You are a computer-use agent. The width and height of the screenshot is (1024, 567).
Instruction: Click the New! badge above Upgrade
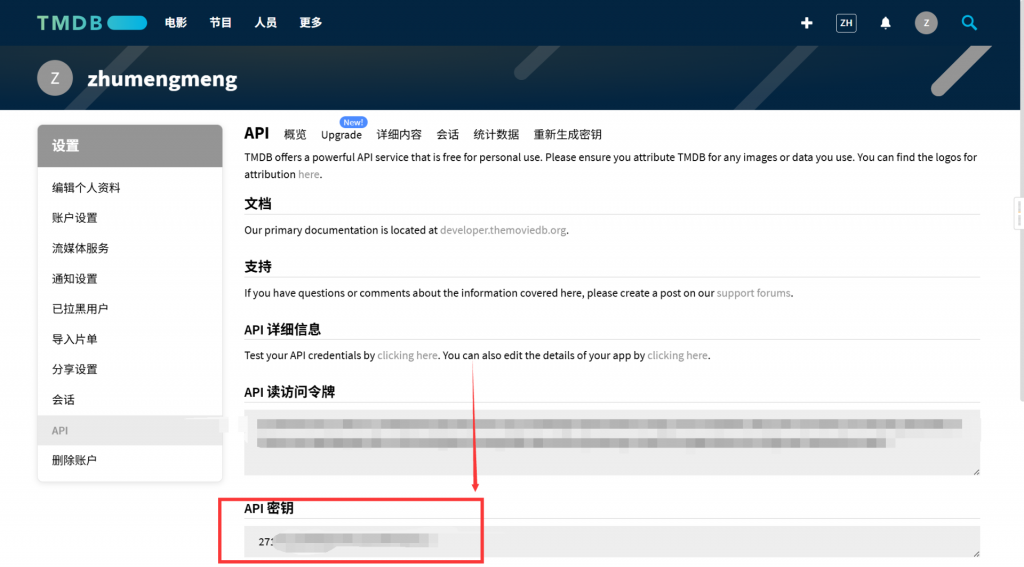coord(353,122)
